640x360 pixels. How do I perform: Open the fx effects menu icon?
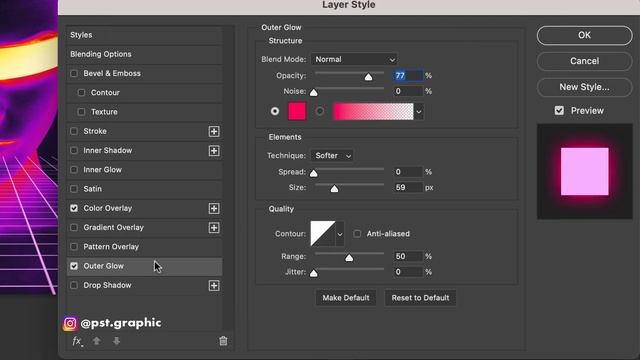pyautogui.click(x=77, y=341)
